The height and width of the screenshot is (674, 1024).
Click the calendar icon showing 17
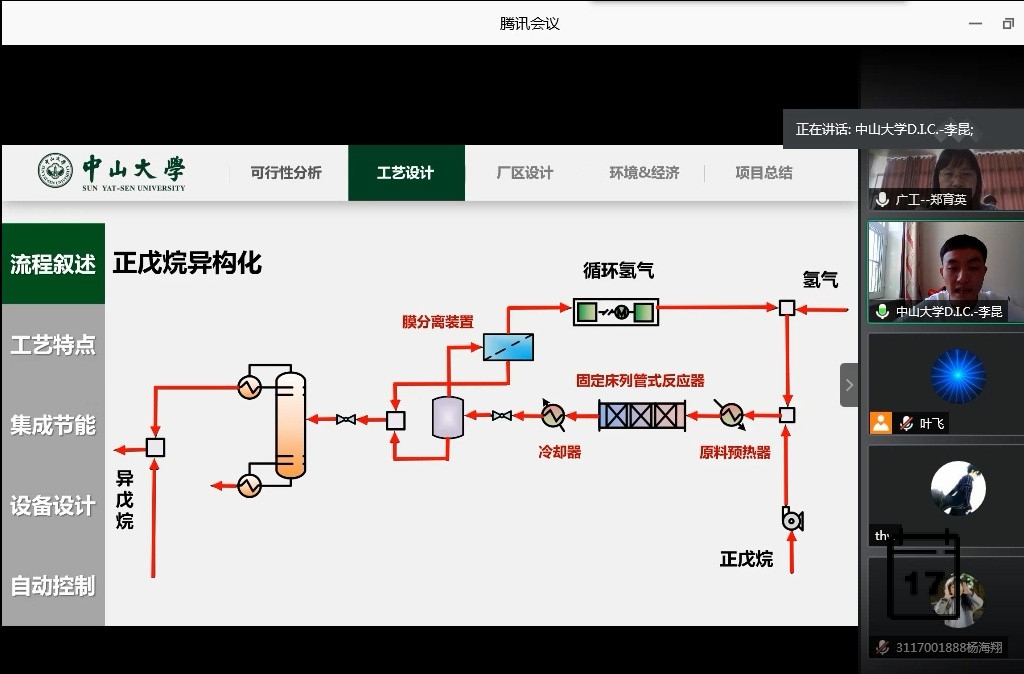click(x=924, y=580)
